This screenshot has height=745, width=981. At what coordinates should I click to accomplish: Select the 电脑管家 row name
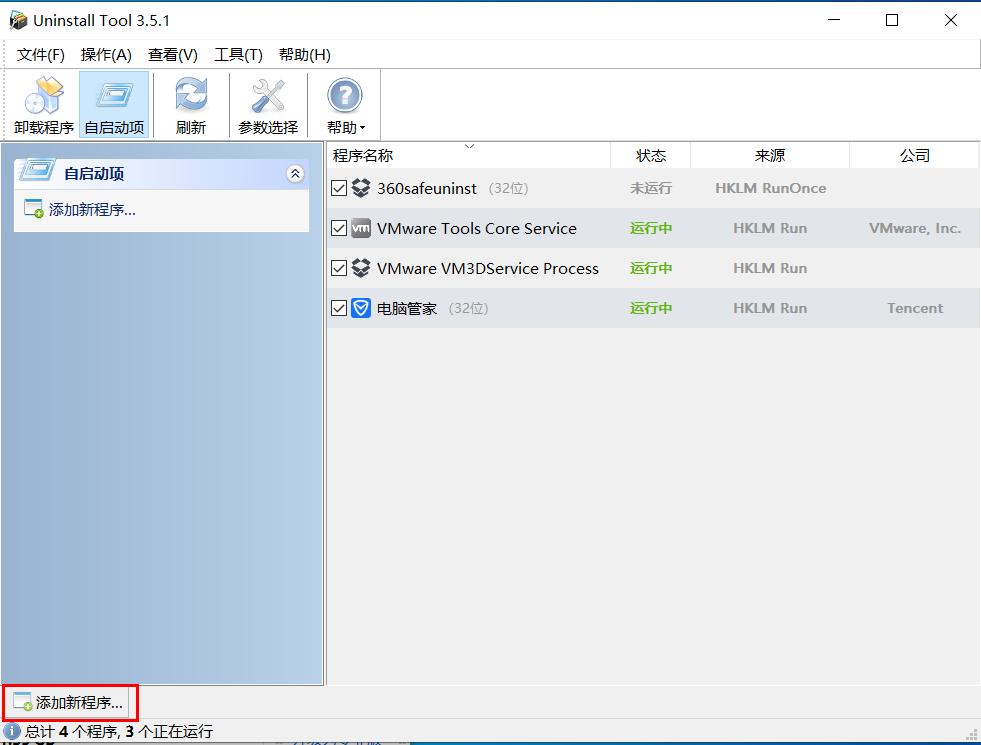pyautogui.click(x=407, y=308)
